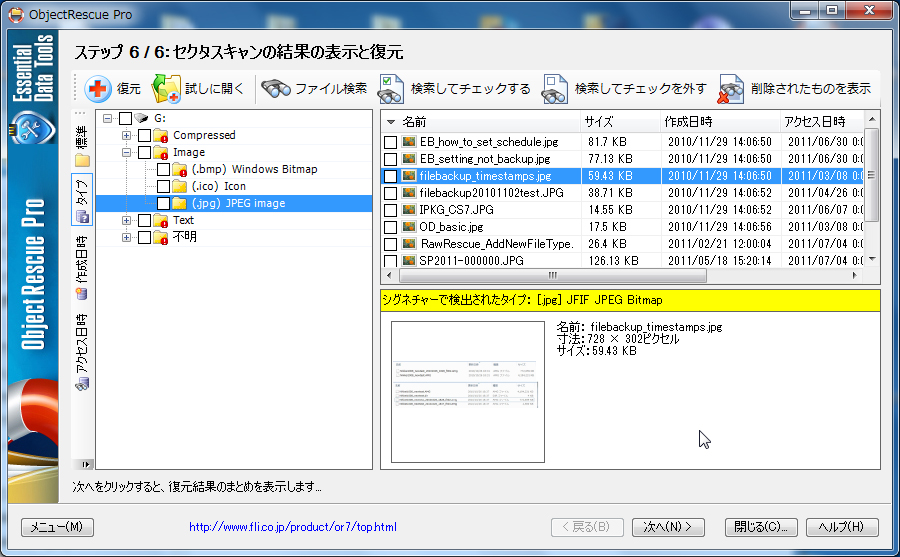The width and height of the screenshot is (900, 557).
Task: Tick the checkbox for EB_how_to_set_schedule.jpg
Action: (390, 142)
